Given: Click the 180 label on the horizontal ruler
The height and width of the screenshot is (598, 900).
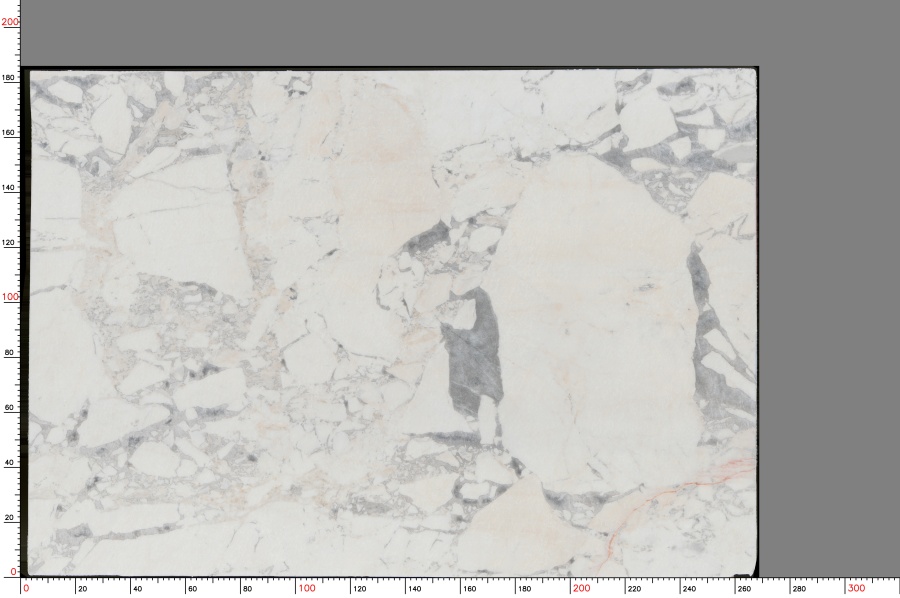Looking at the screenshot, I should [524, 589].
